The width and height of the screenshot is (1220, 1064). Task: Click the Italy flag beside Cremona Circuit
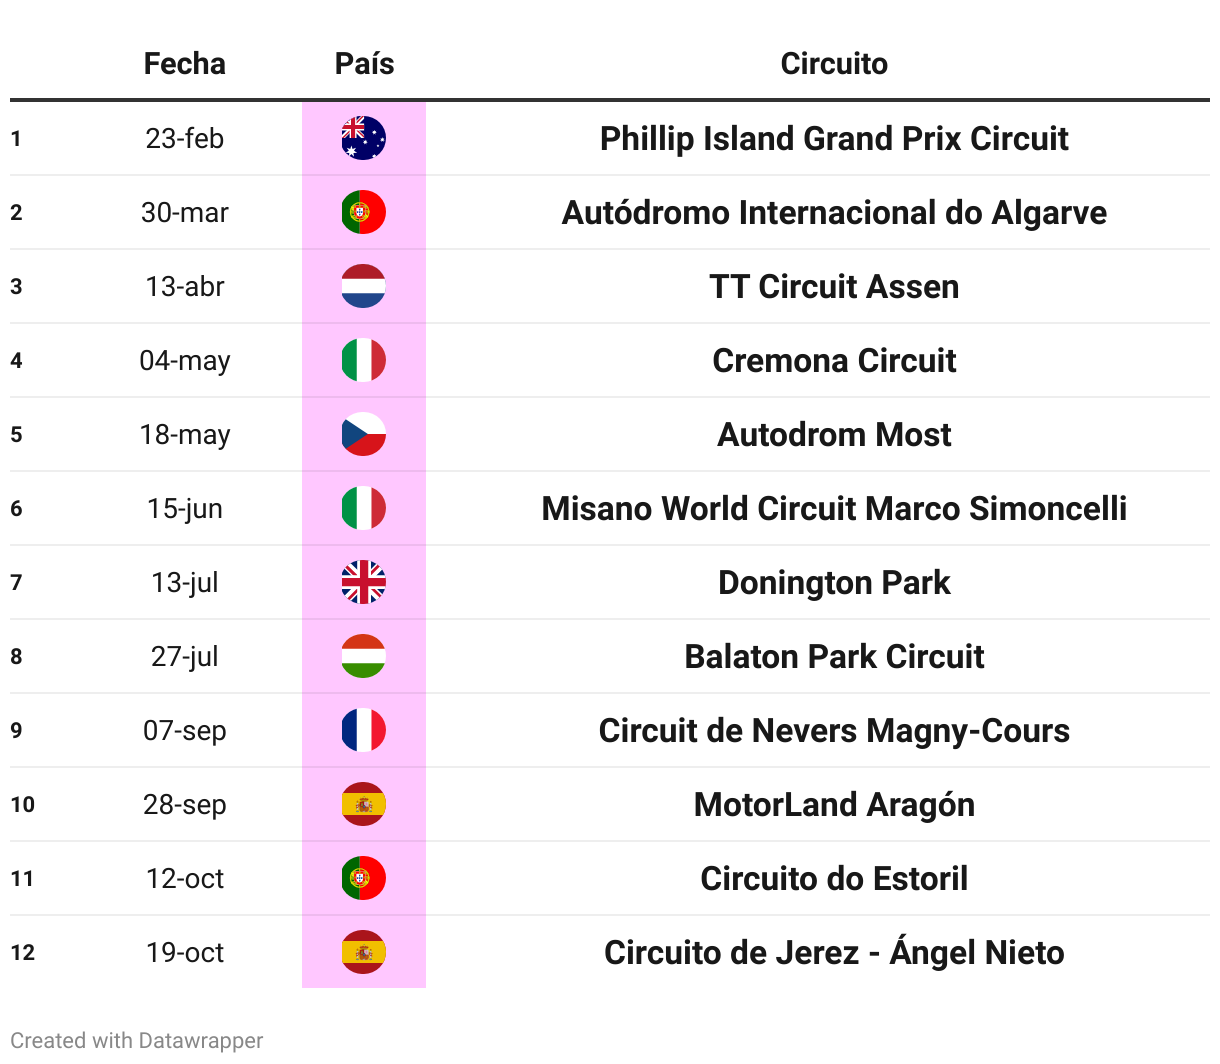tap(363, 360)
